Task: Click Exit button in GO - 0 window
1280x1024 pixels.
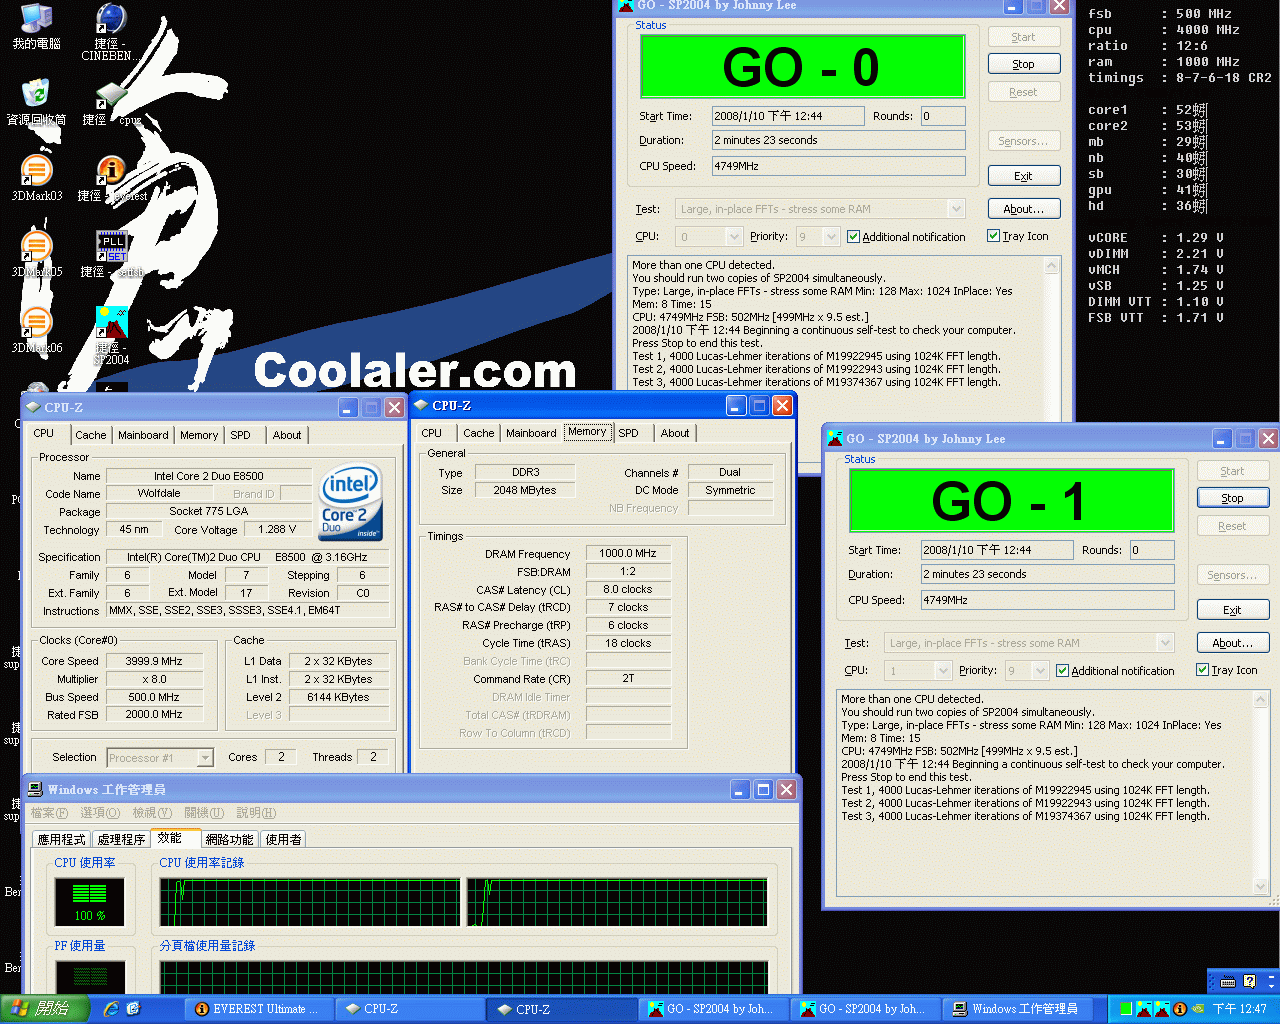Action: tap(1023, 176)
